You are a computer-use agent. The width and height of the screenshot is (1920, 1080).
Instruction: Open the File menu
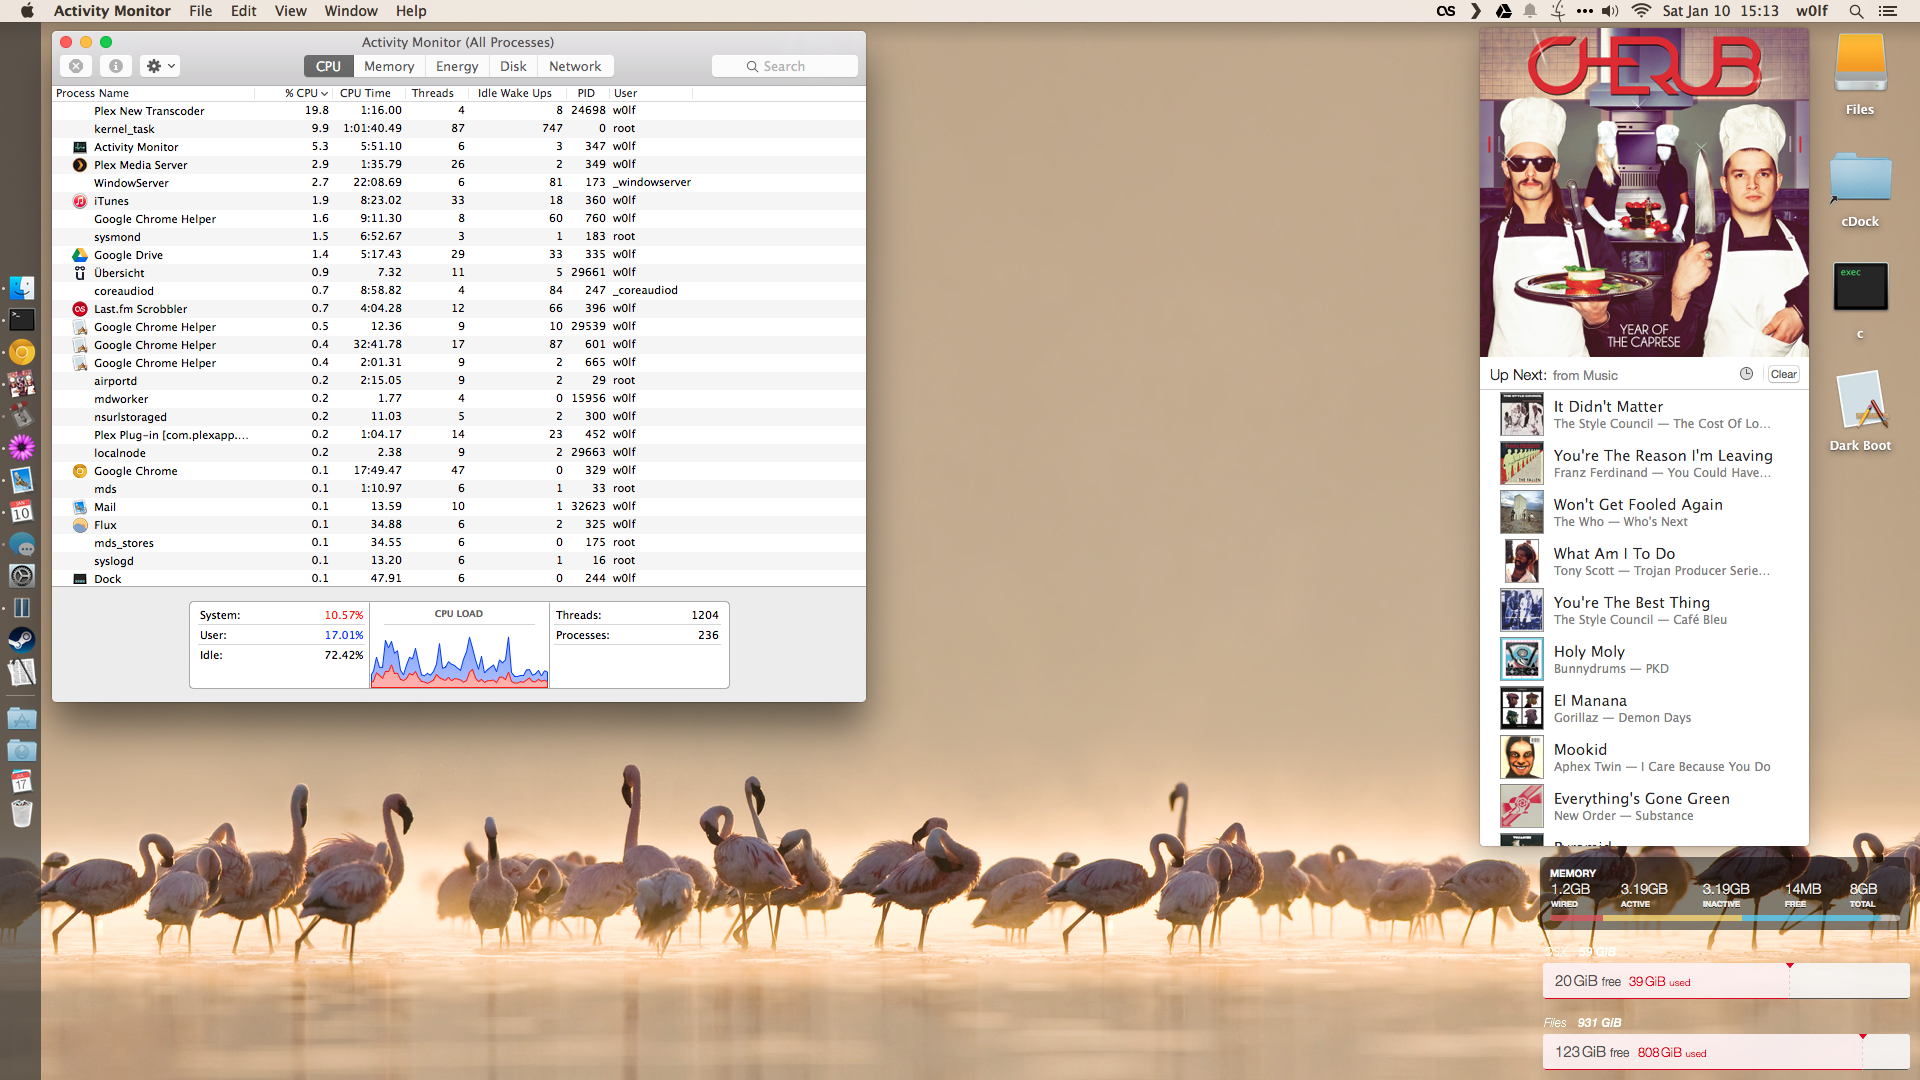[x=201, y=11]
